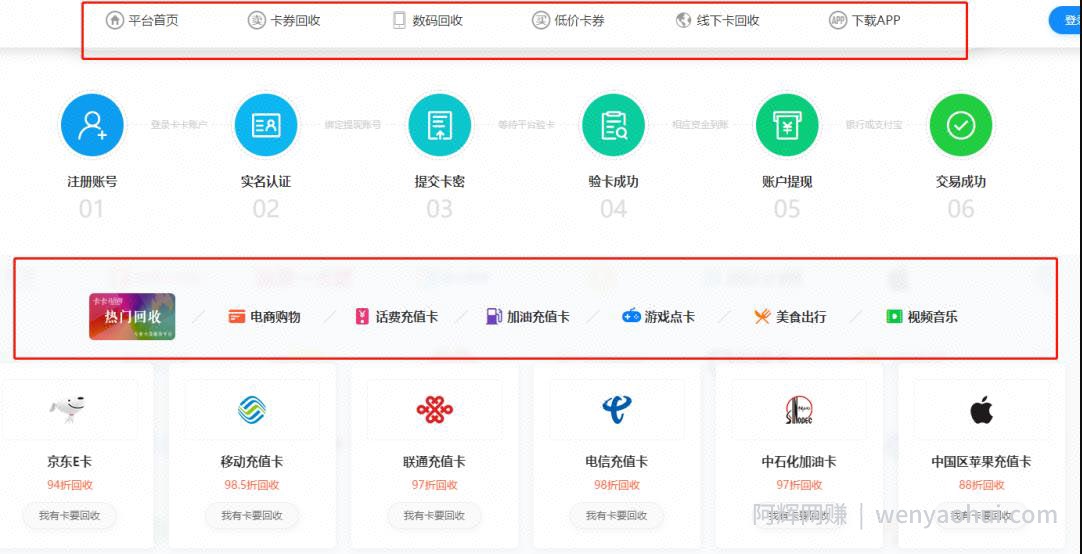This screenshot has height=554, width=1082.
Task: Click the orange fork and knife icon
Action: coord(763,317)
